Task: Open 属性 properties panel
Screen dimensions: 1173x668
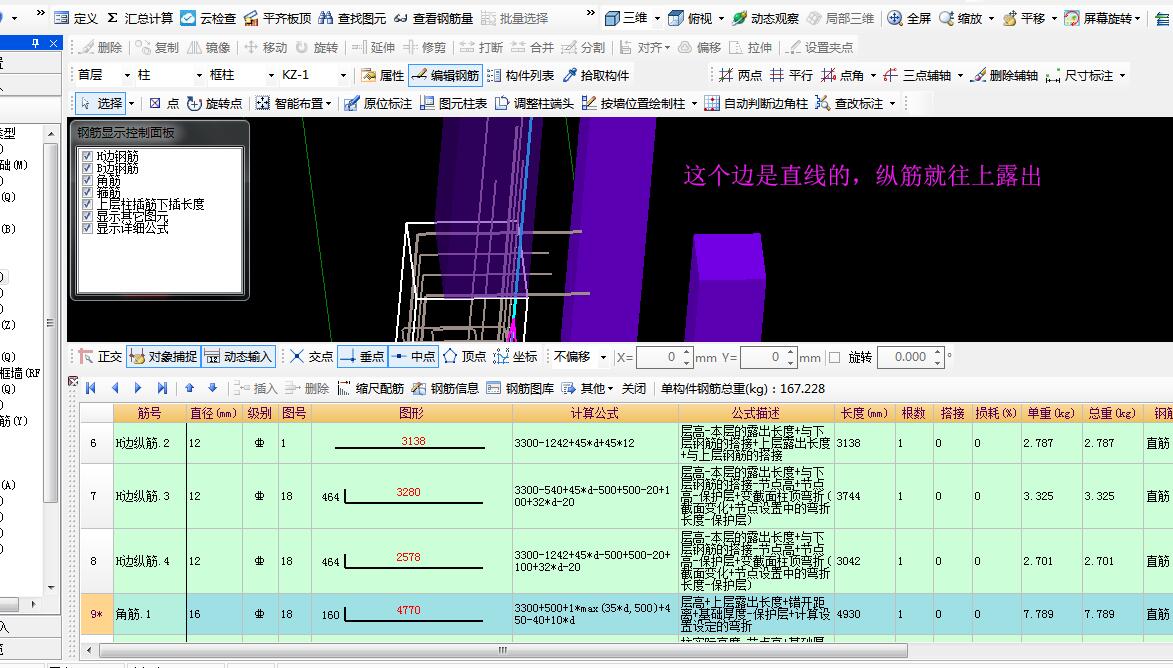Action: pos(382,76)
